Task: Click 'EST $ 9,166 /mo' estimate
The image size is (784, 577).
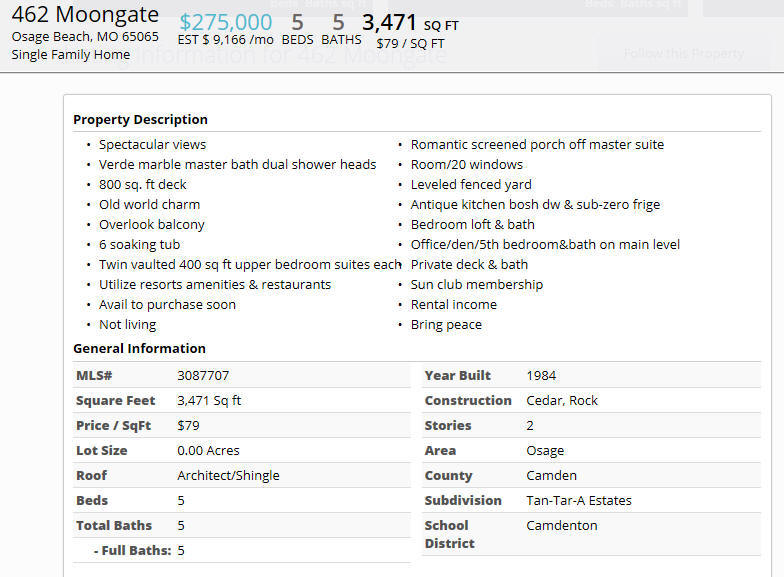Action: (226, 40)
